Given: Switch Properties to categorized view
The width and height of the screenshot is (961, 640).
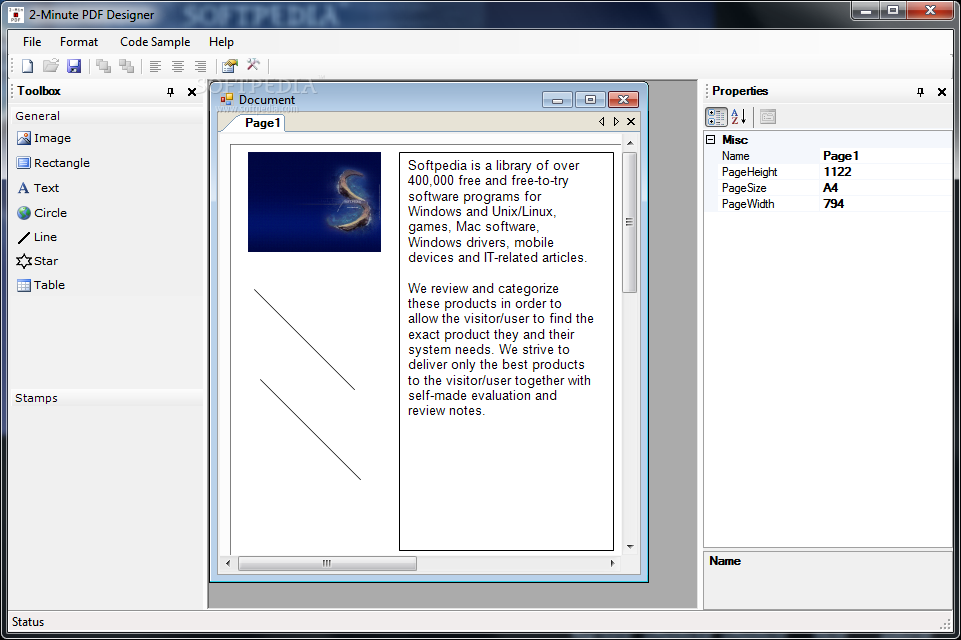Looking at the screenshot, I should click(x=716, y=116).
